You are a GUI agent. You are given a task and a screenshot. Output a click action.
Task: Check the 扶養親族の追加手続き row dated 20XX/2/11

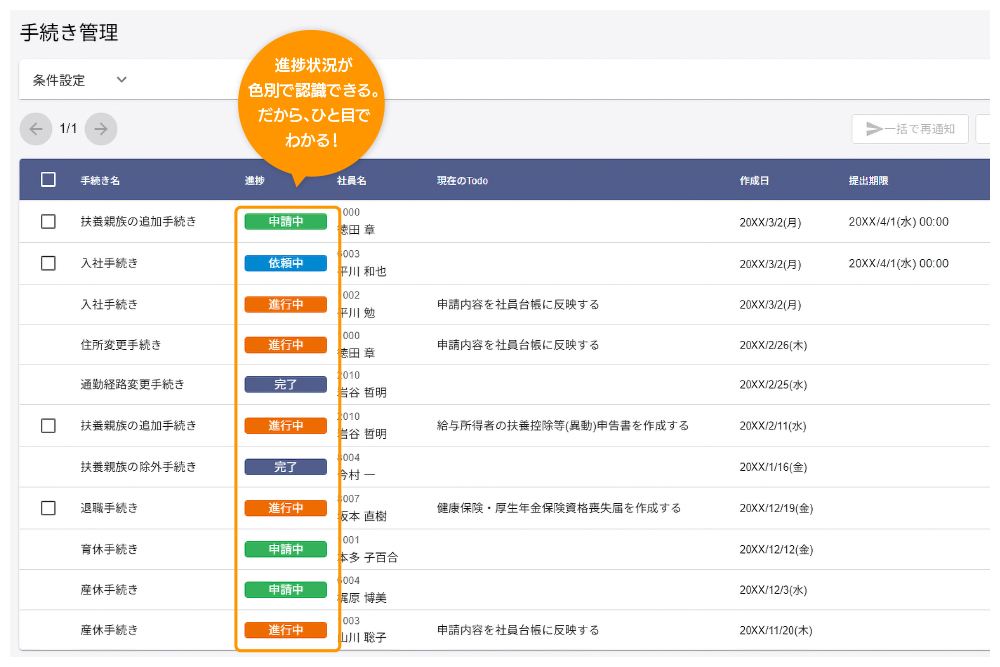[48, 425]
